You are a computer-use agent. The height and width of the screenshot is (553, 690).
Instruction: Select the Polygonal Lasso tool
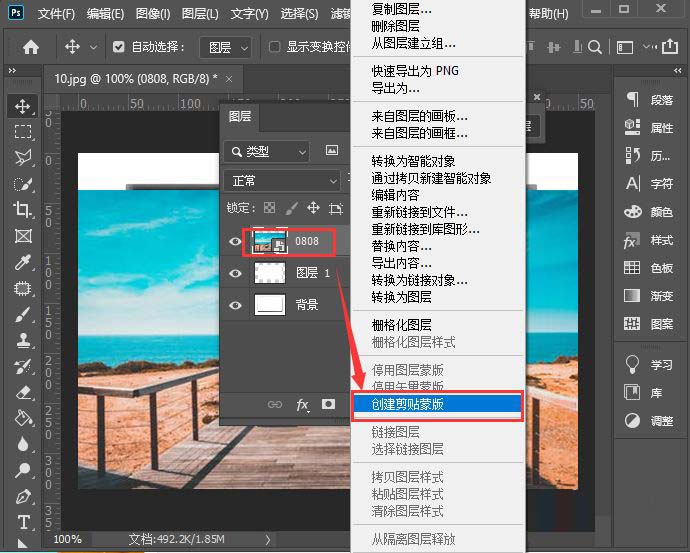pos(22,157)
